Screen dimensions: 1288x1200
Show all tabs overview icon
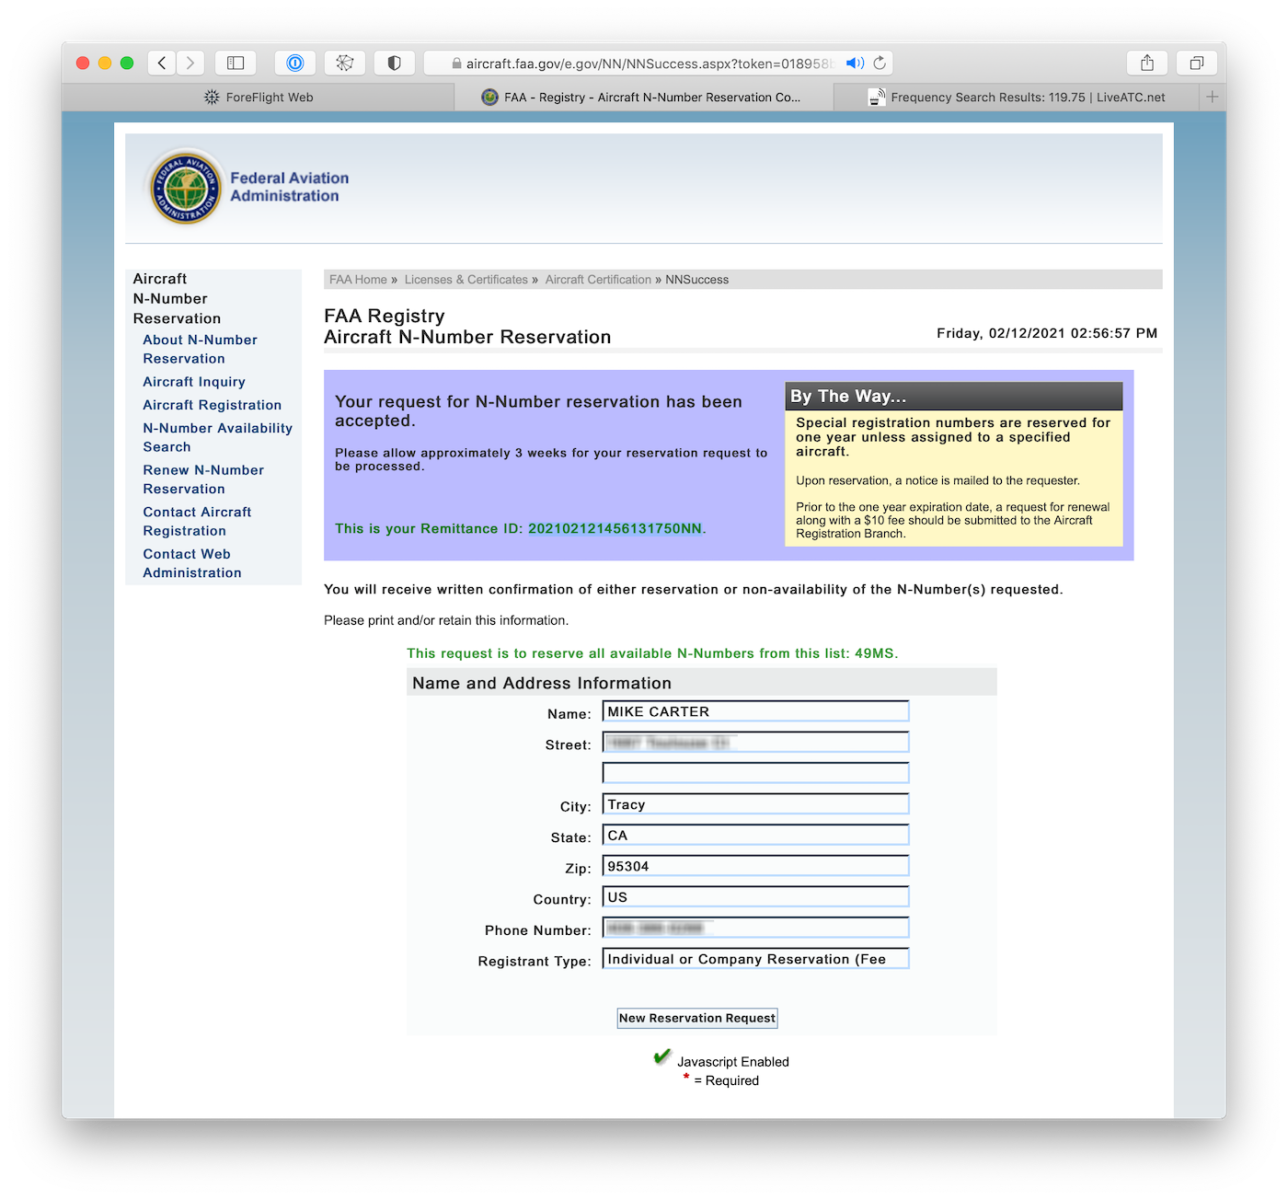click(1196, 63)
